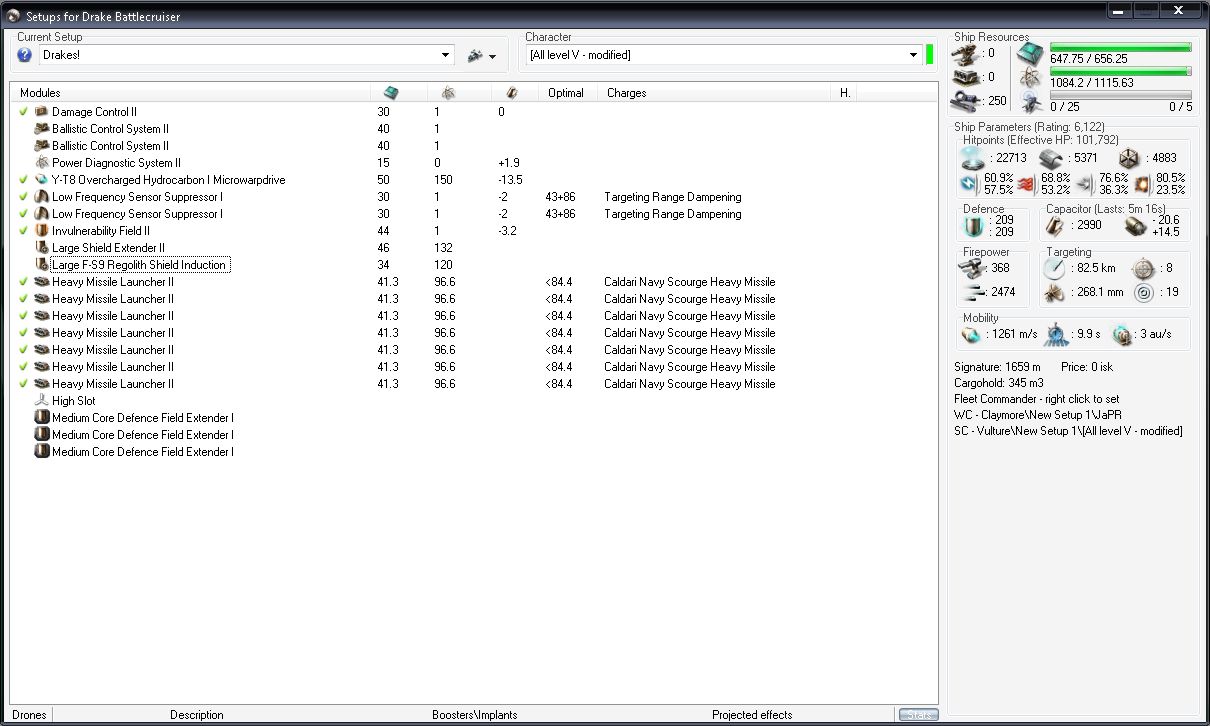
Task: Click the velocity icon showing 1261 m/s
Action: coord(972,334)
